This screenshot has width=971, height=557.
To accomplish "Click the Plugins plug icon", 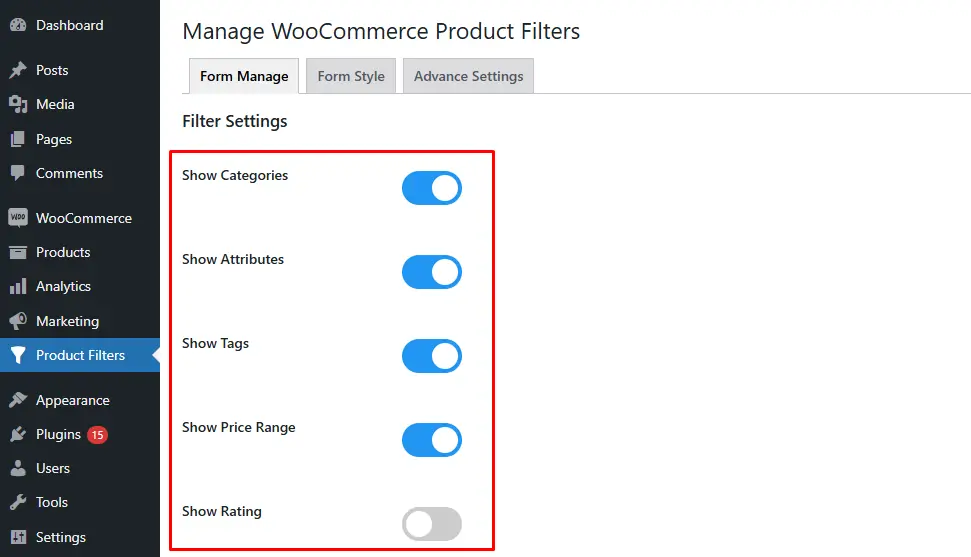I will point(18,434).
